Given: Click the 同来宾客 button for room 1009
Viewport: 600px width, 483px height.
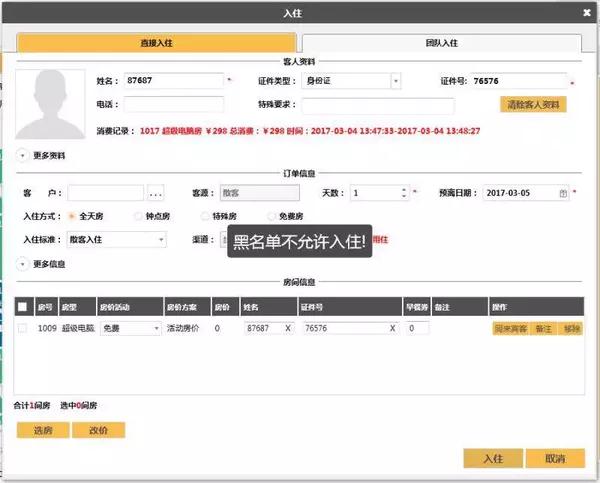Looking at the screenshot, I should (511, 329).
